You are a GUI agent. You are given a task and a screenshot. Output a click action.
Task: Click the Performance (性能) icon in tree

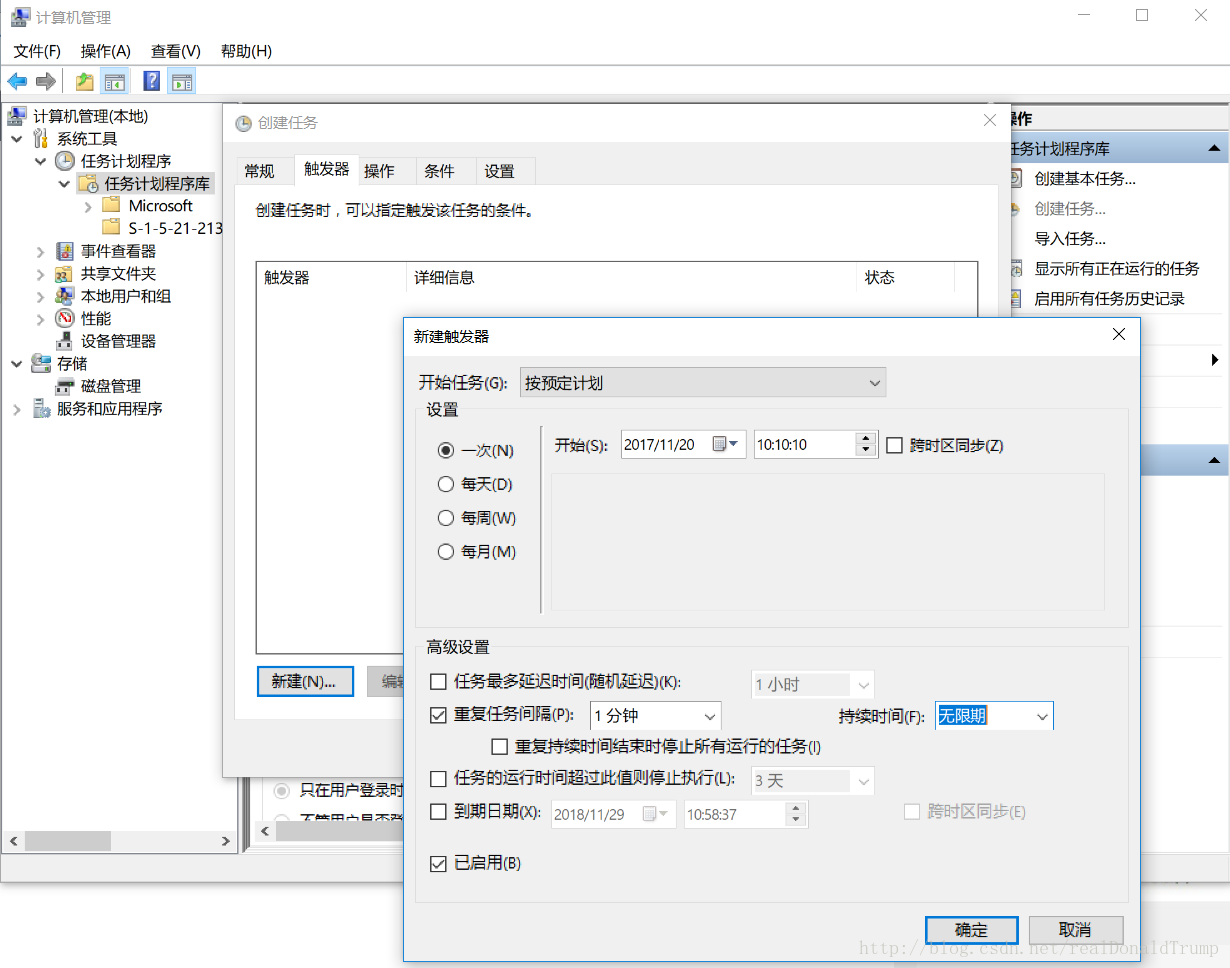click(65, 318)
